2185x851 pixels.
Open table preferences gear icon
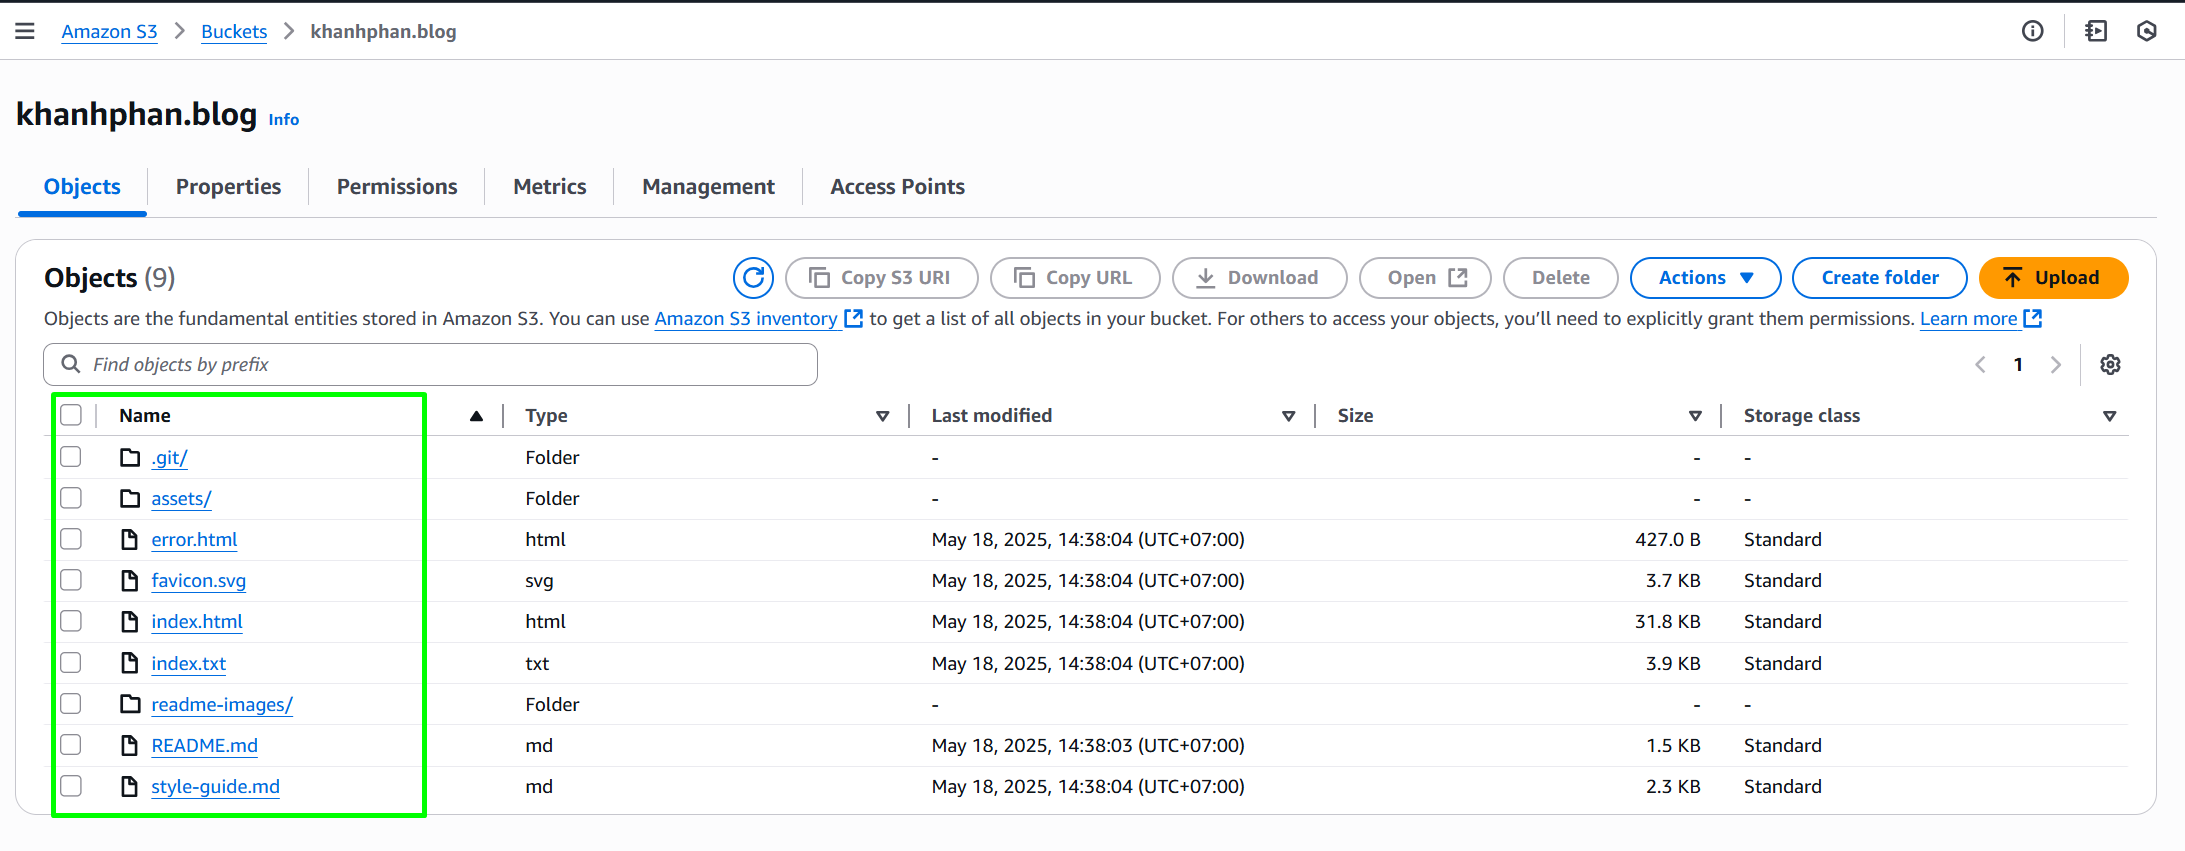click(2110, 365)
